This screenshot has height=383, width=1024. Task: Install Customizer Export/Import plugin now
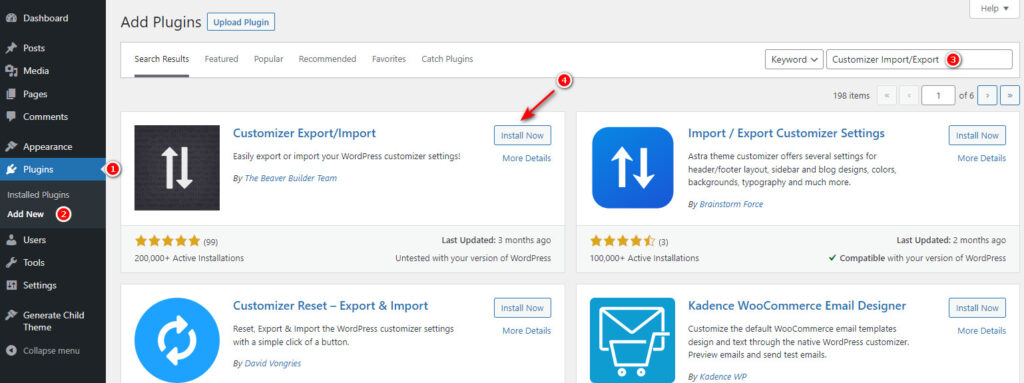(x=522, y=135)
